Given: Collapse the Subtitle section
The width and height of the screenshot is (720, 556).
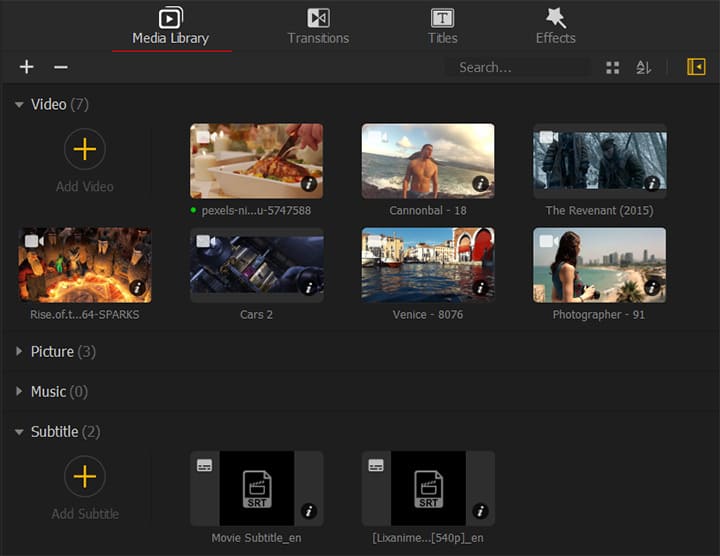Looking at the screenshot, I should point(19,432).
